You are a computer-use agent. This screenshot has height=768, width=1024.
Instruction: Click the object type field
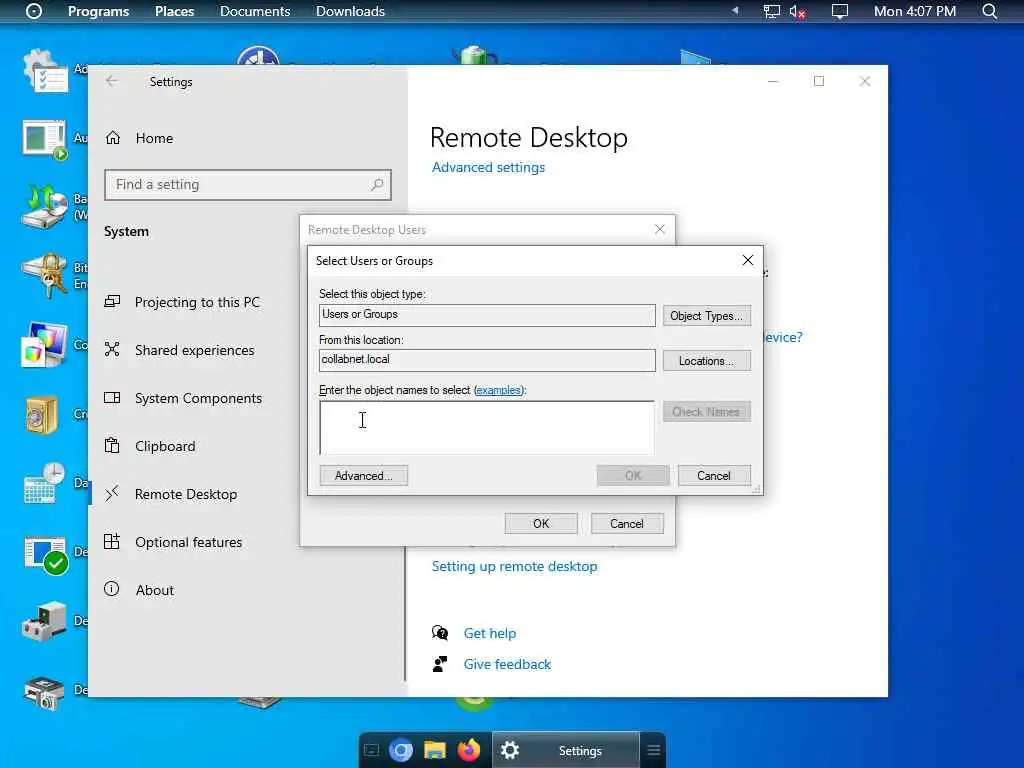[x=487, y=315]
